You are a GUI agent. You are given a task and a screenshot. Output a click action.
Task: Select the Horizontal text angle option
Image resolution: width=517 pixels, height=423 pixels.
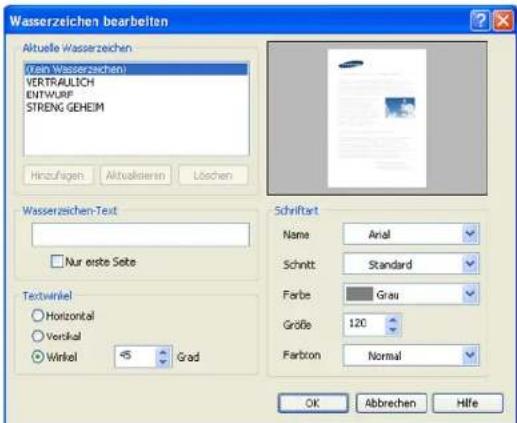(x=38, y=315)
